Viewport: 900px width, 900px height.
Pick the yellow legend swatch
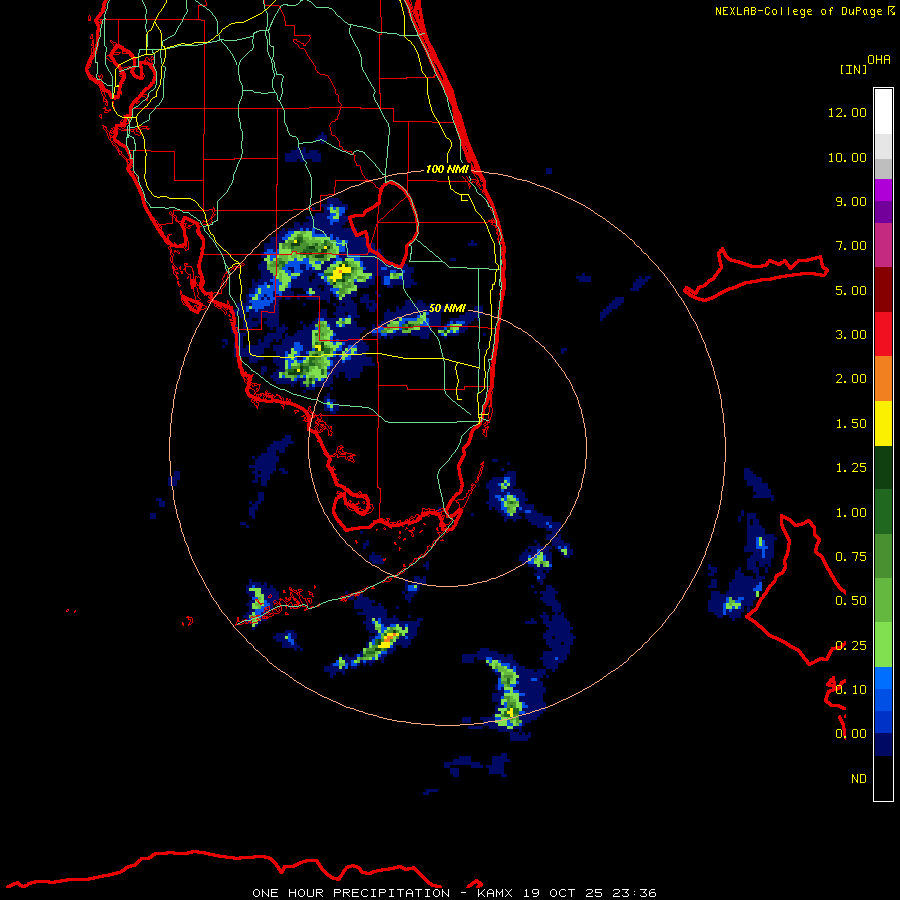pos(883,423)
